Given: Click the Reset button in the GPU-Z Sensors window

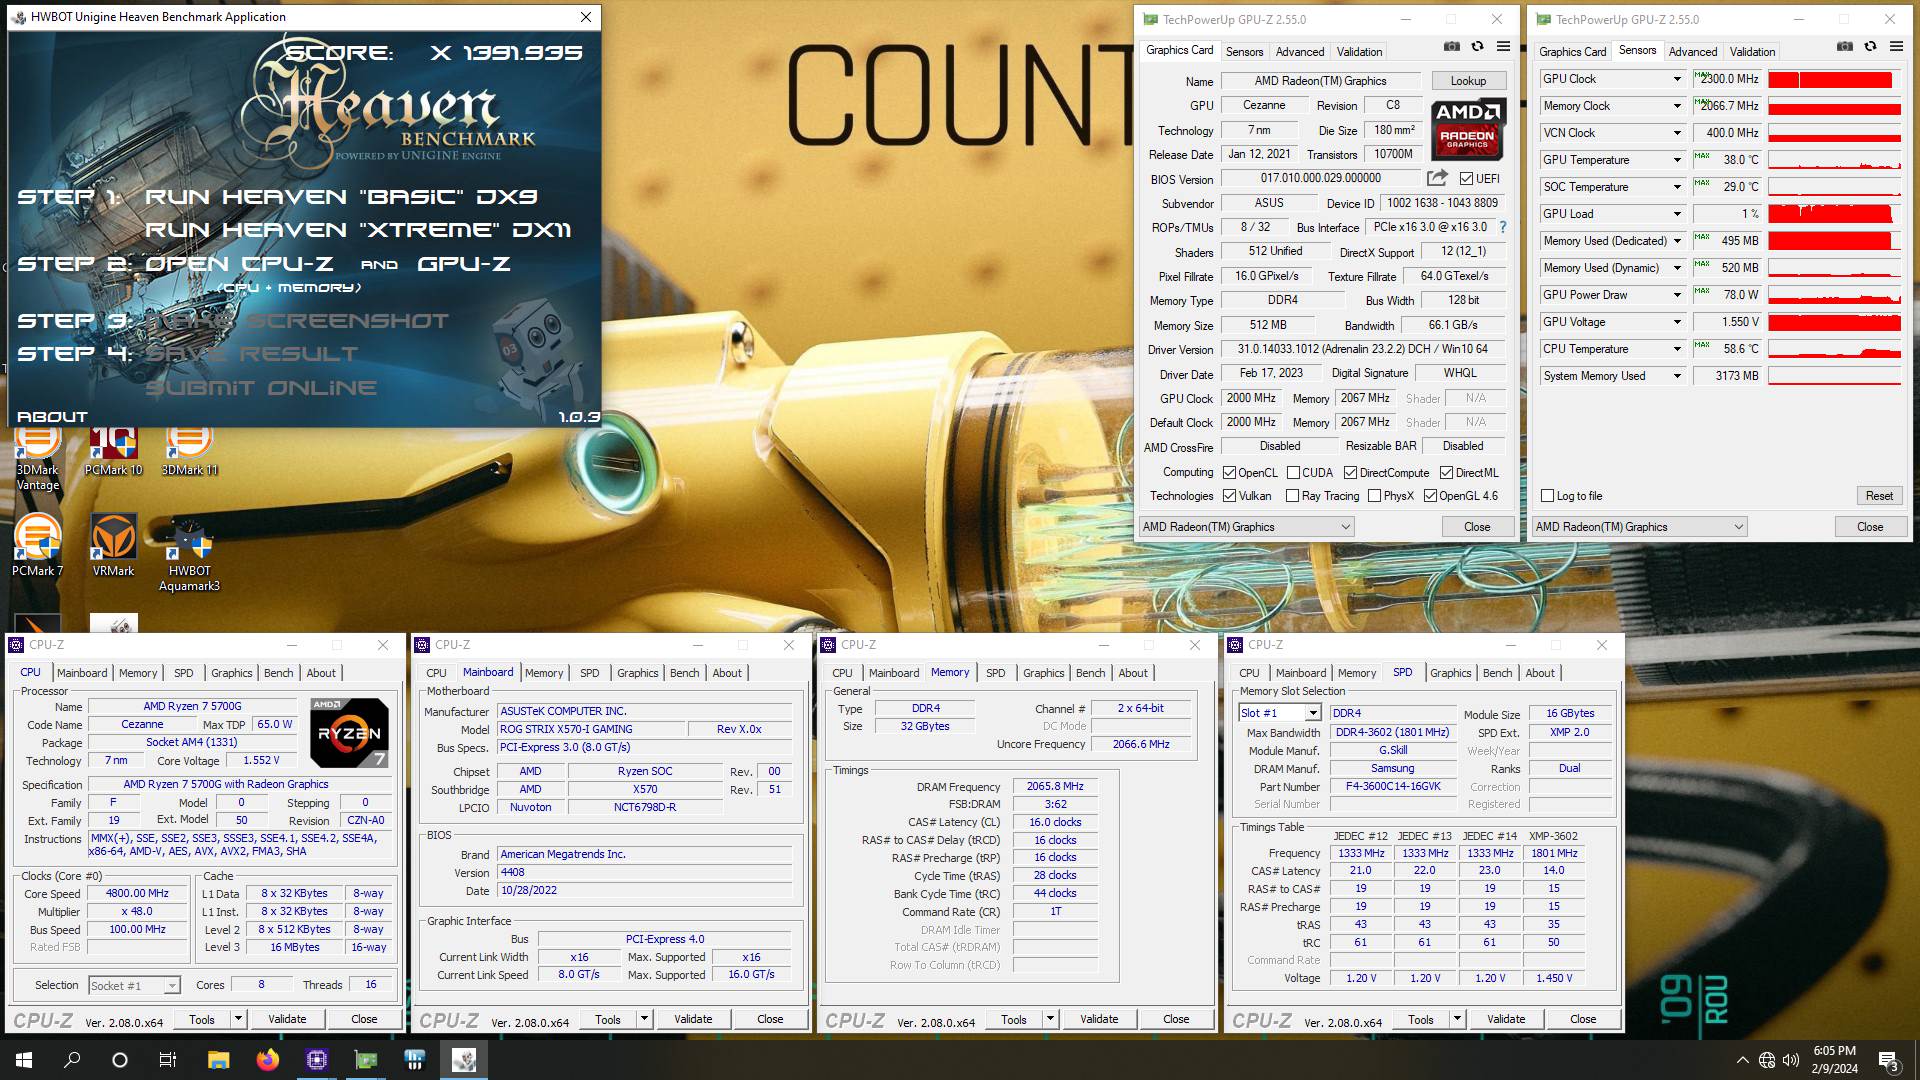Looking at the screenshot, I should [x=1879, y=496].
